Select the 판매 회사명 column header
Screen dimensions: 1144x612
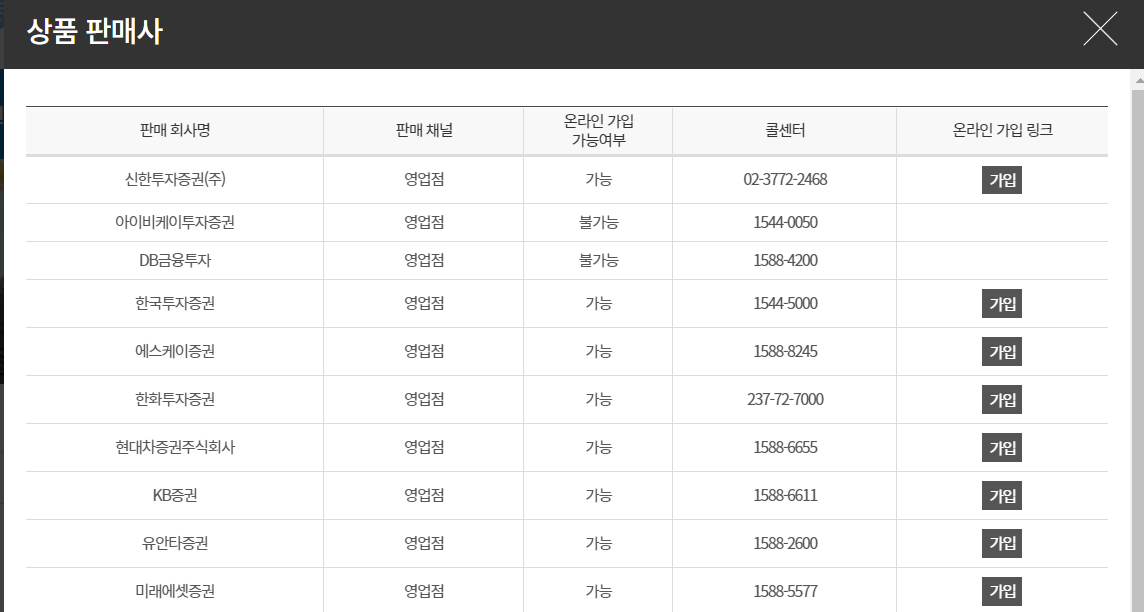[x=175, y=130]
